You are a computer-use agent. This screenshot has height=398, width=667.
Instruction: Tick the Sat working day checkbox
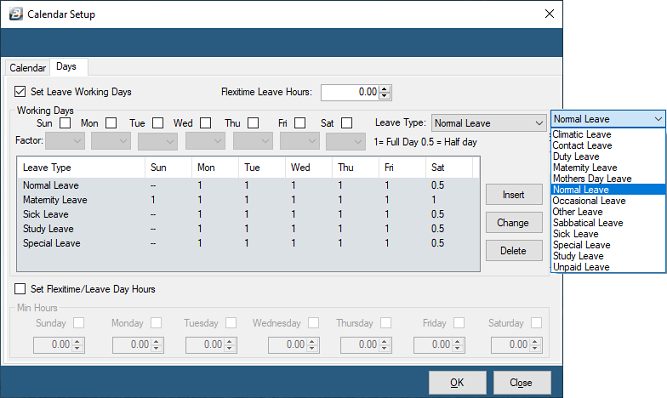[x=347, y=123]
